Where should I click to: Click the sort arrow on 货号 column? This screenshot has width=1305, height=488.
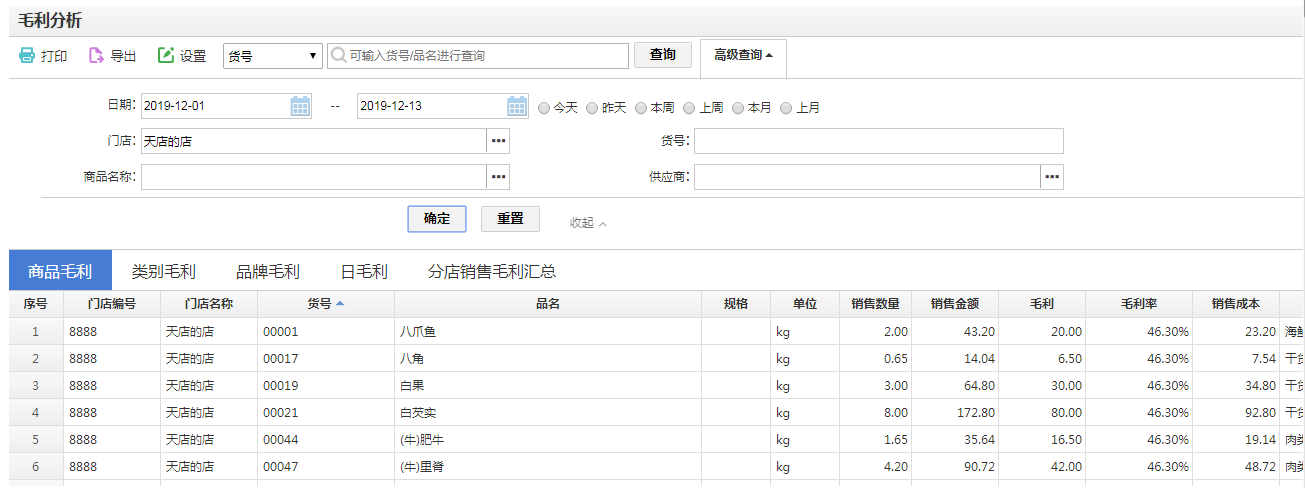[x=339, y=304]
